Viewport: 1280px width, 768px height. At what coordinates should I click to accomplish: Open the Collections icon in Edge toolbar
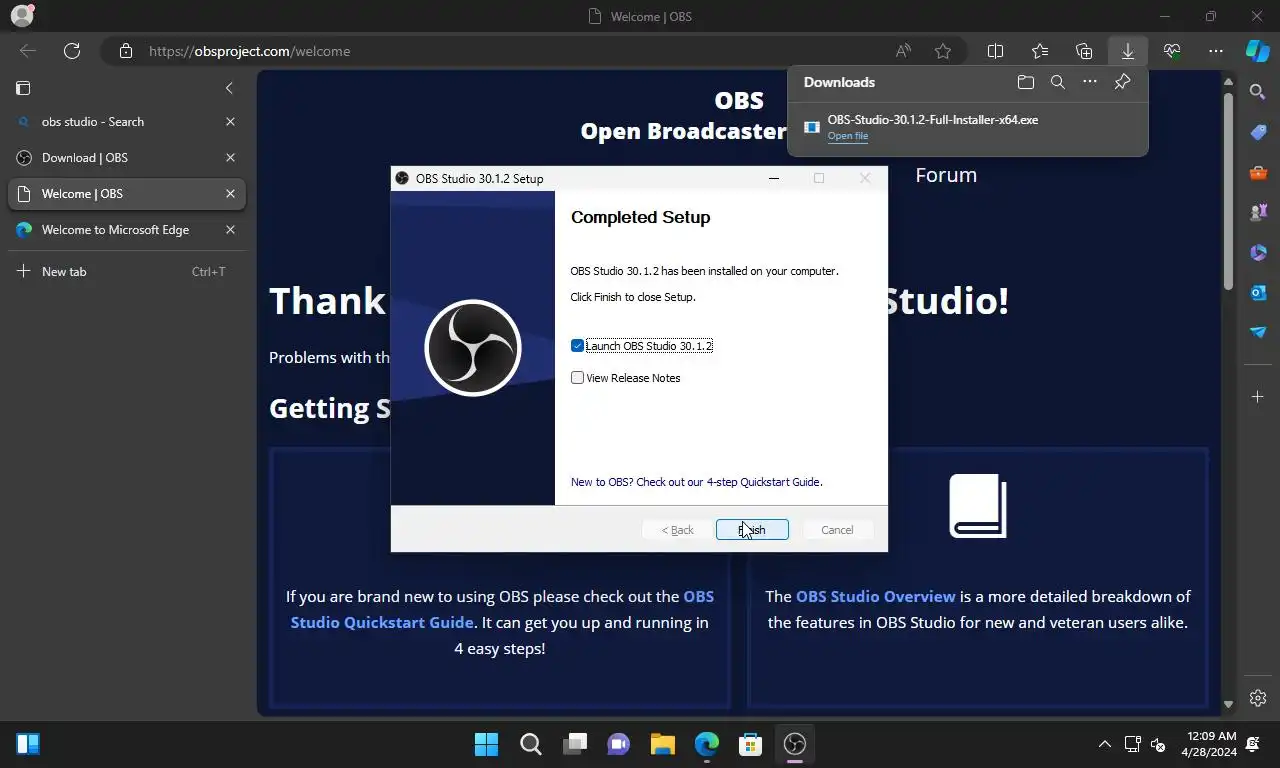pos(1084,51)
